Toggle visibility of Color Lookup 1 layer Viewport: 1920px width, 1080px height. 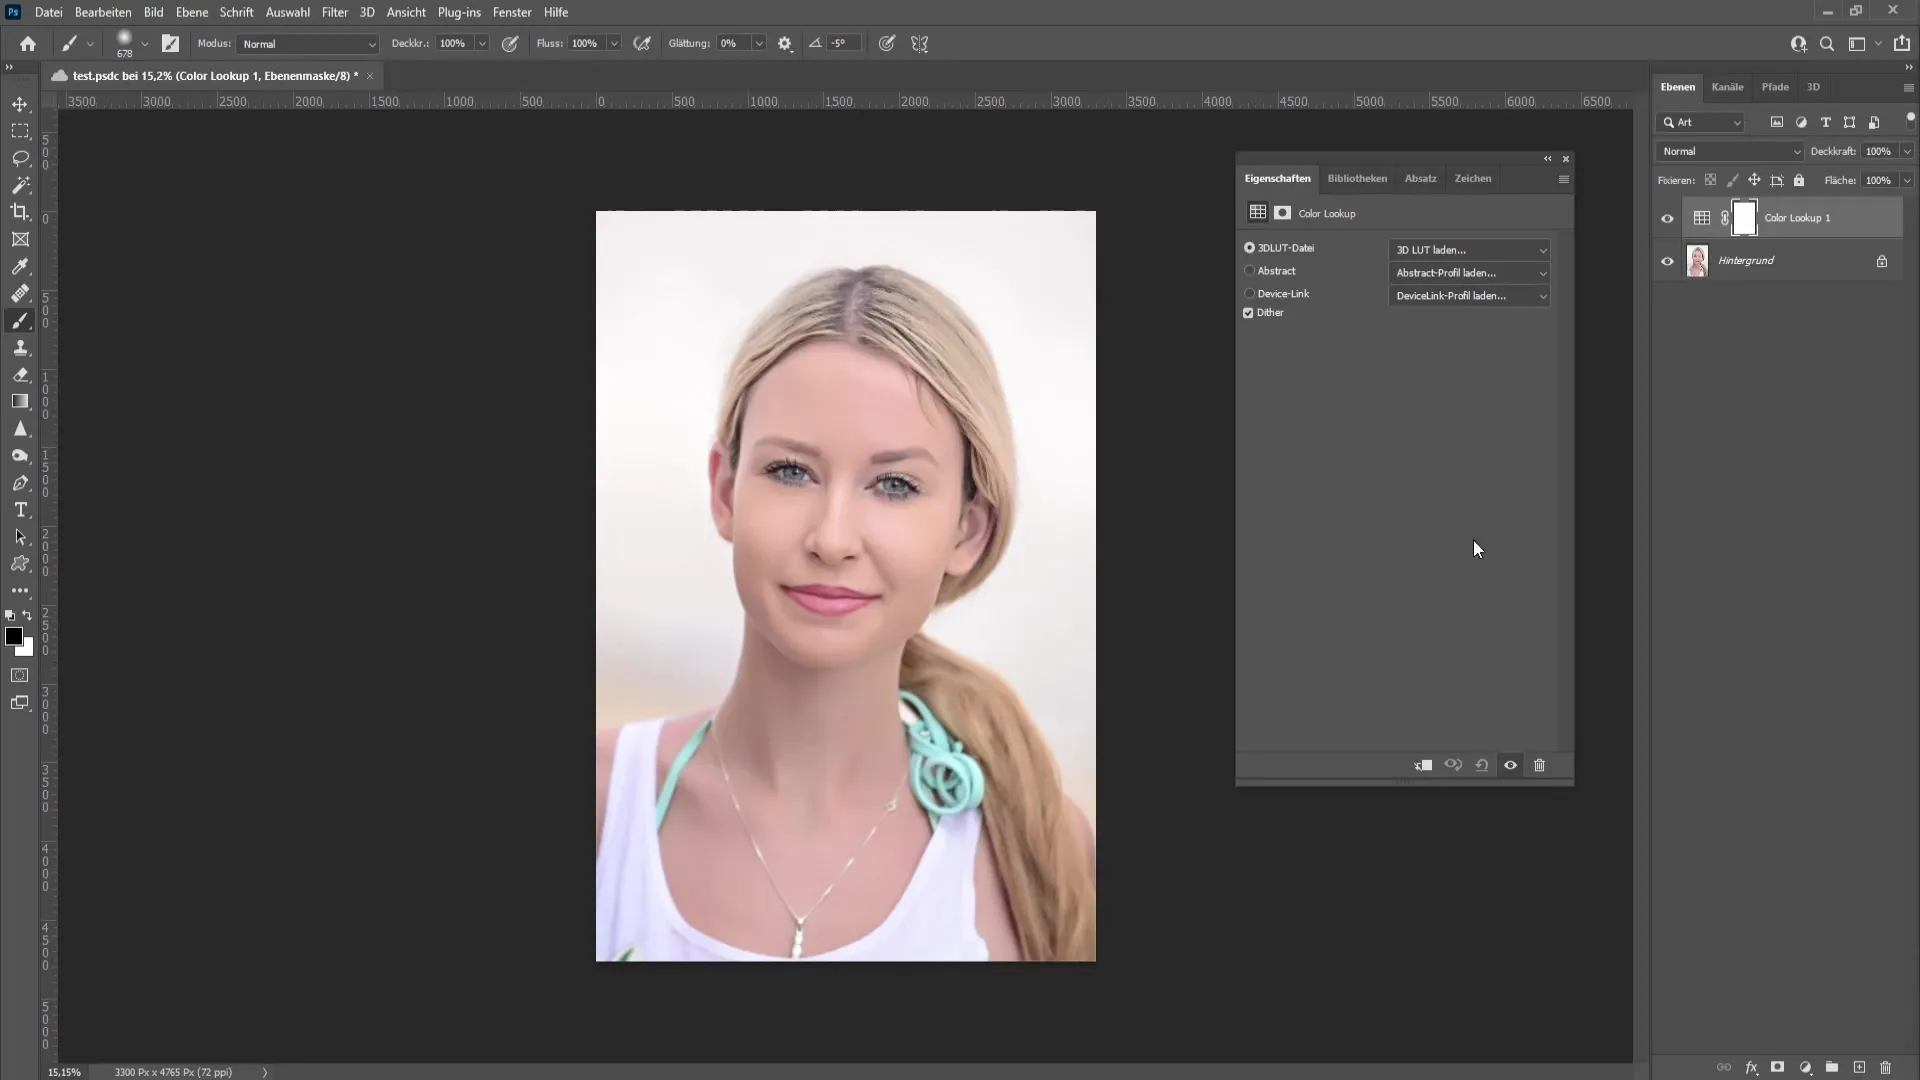click(x=1667, y=218)
